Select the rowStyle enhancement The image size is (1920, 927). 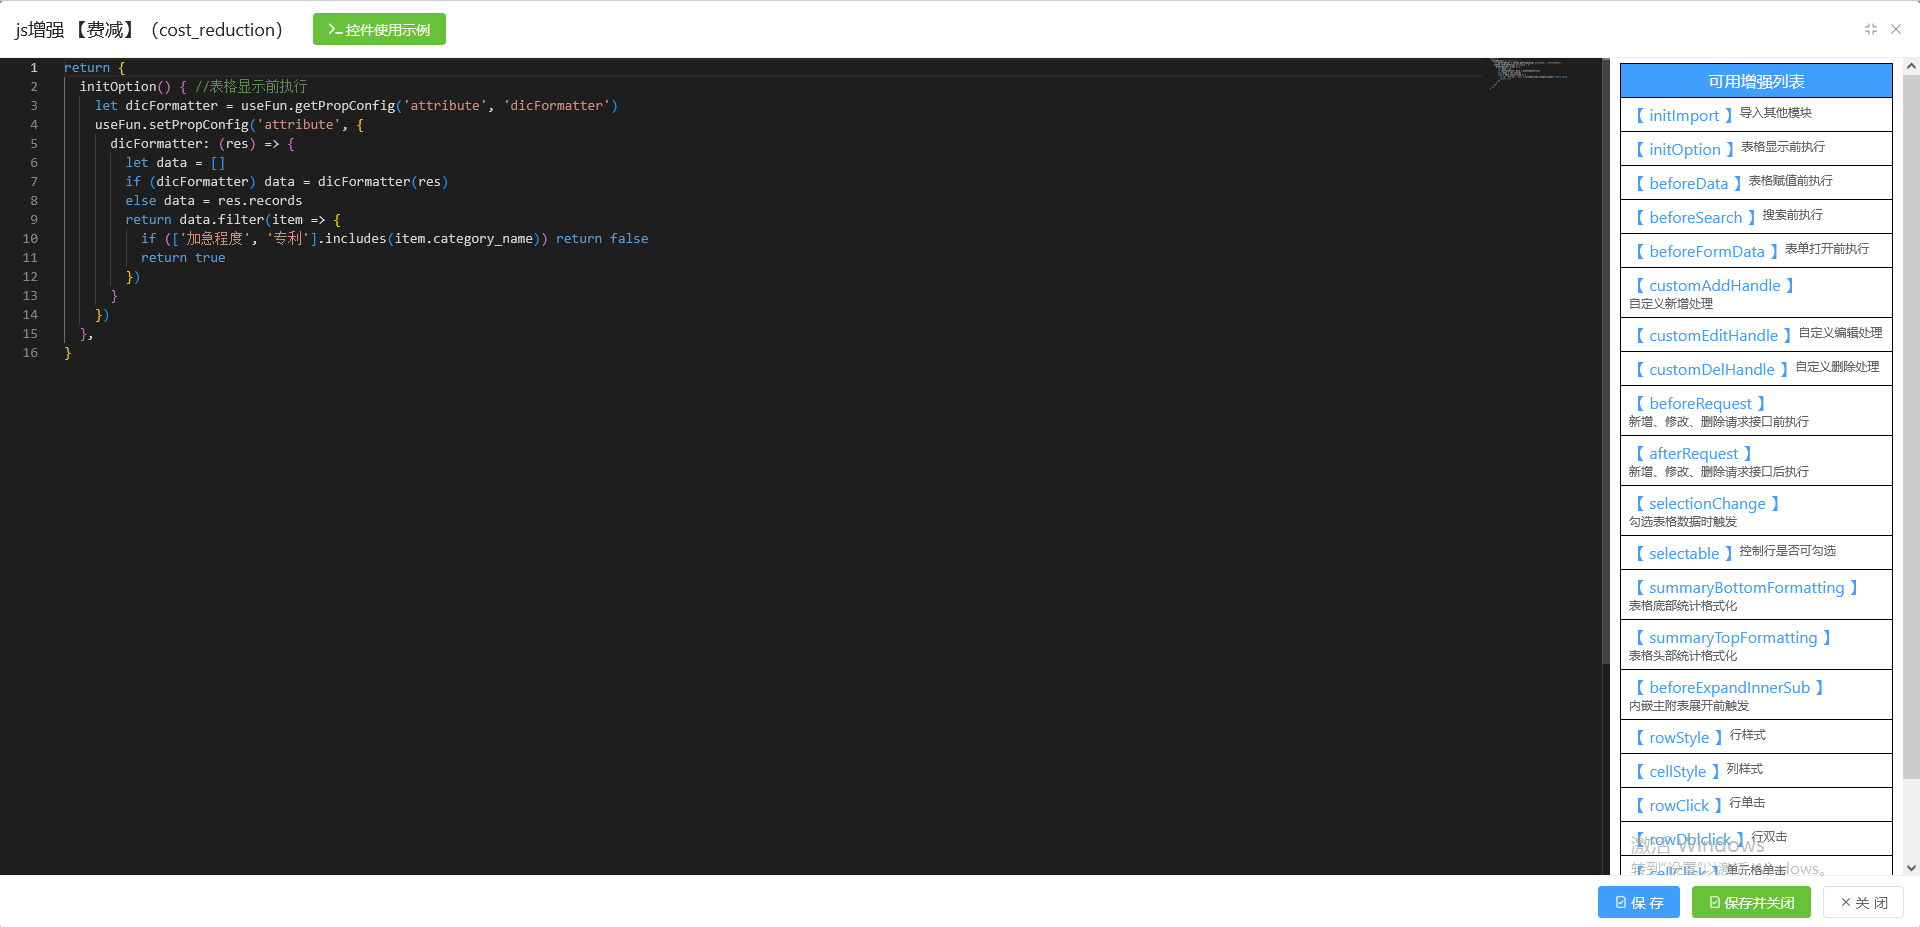[1679, 738]
